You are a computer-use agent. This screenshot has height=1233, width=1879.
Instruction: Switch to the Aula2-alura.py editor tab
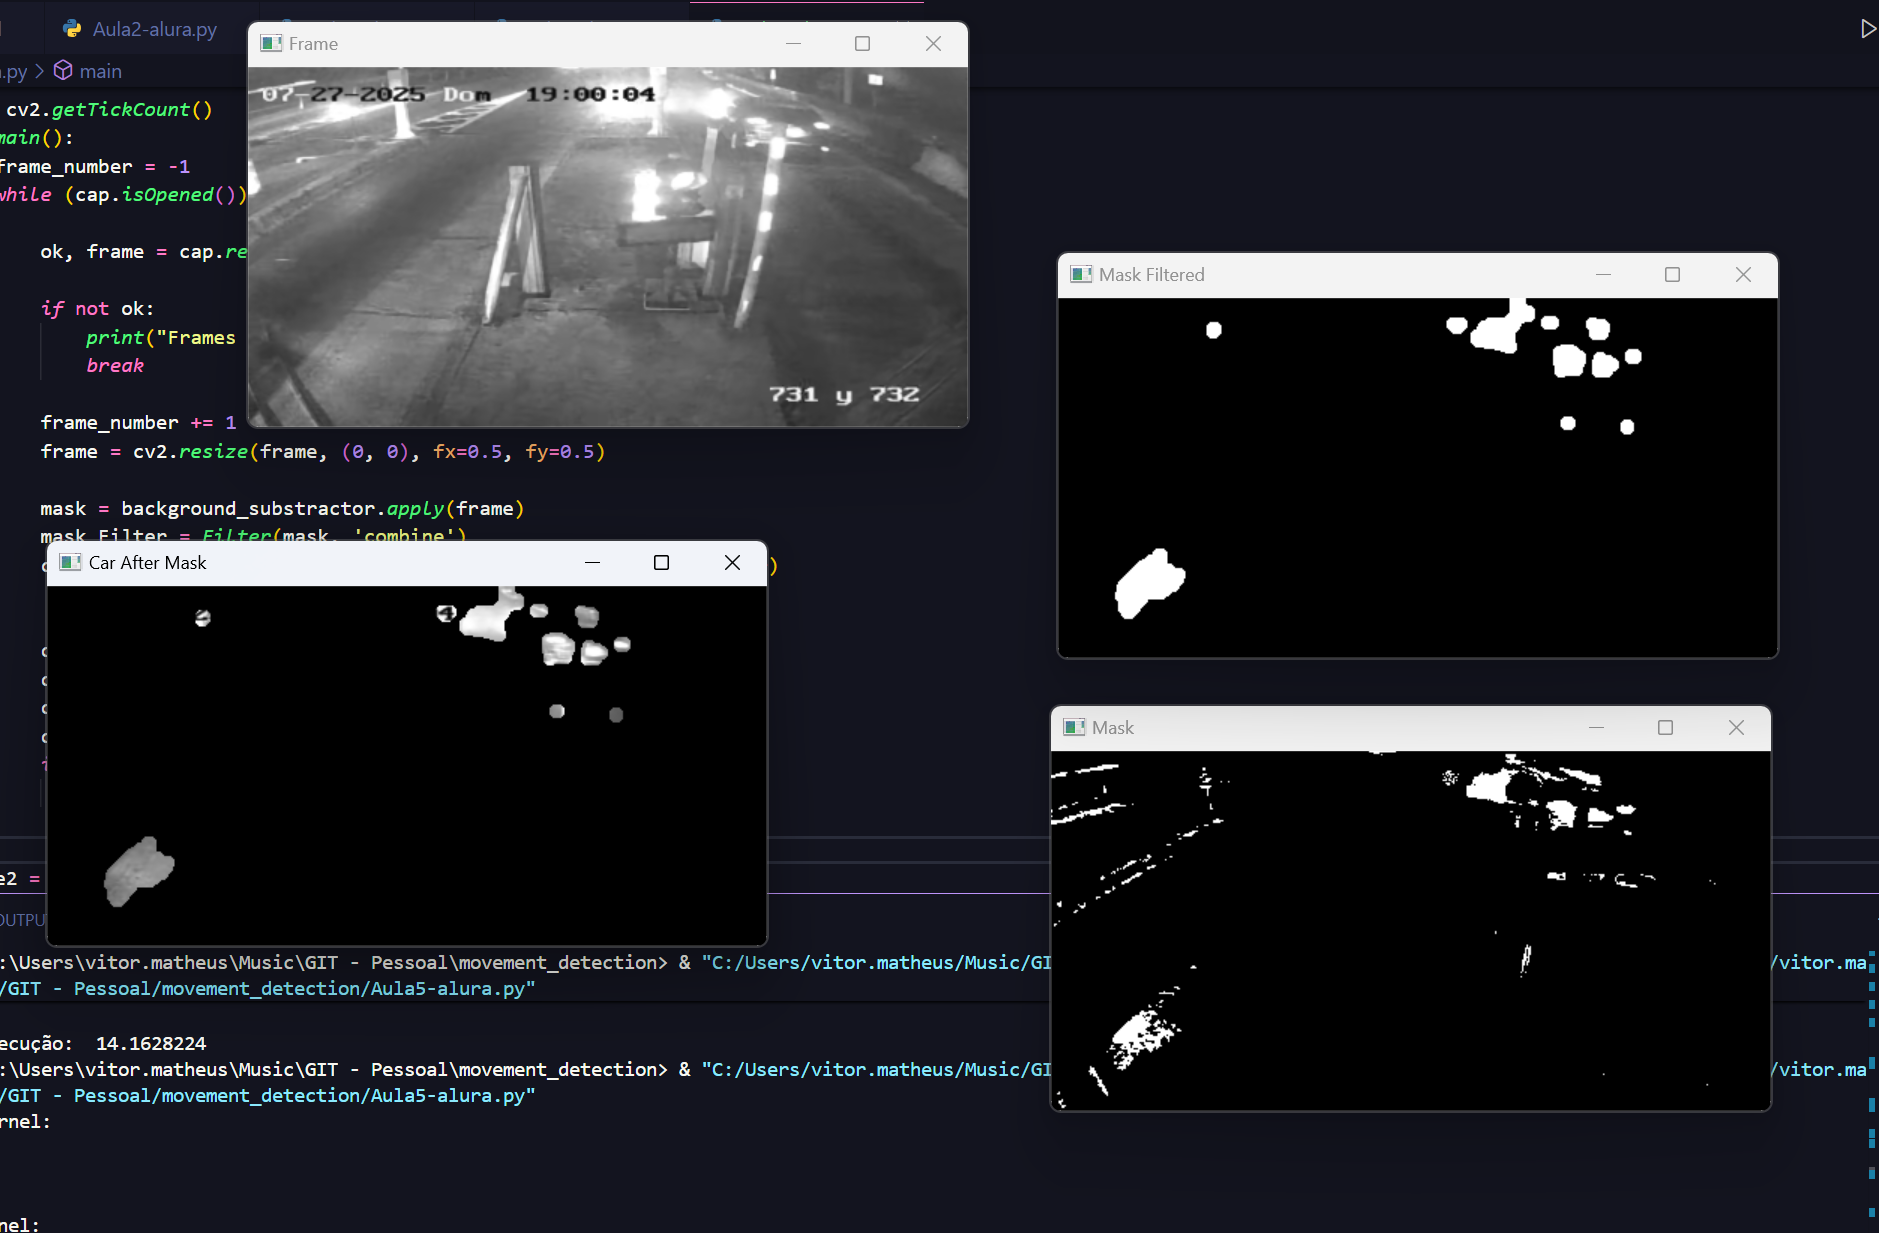[x=154, y=29]
